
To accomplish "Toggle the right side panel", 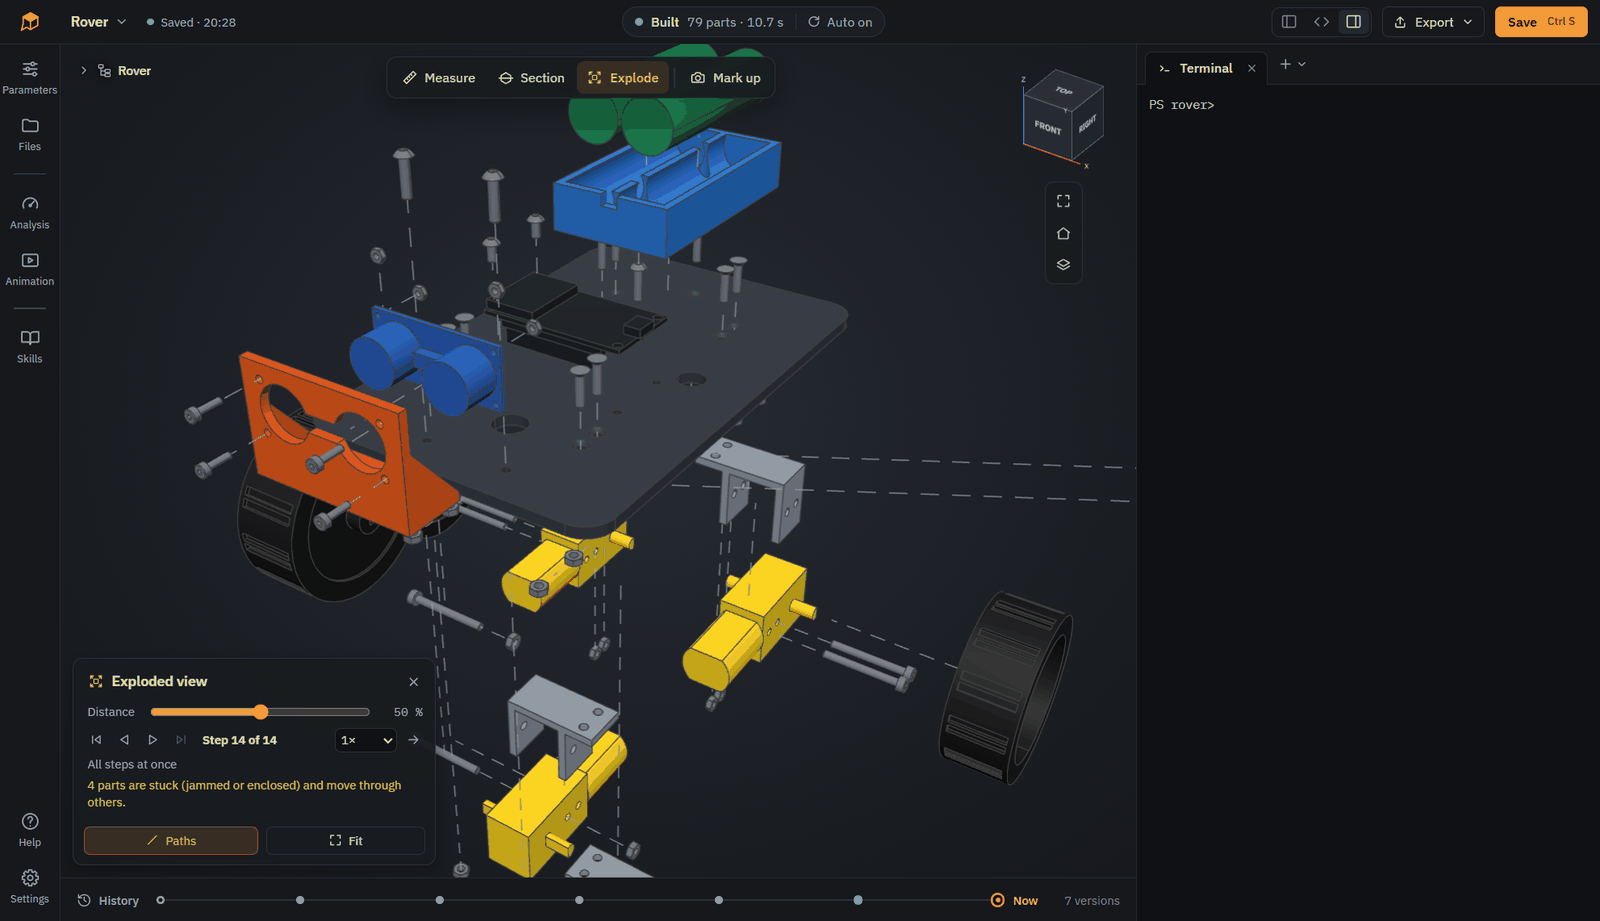I will (1353, 22).
